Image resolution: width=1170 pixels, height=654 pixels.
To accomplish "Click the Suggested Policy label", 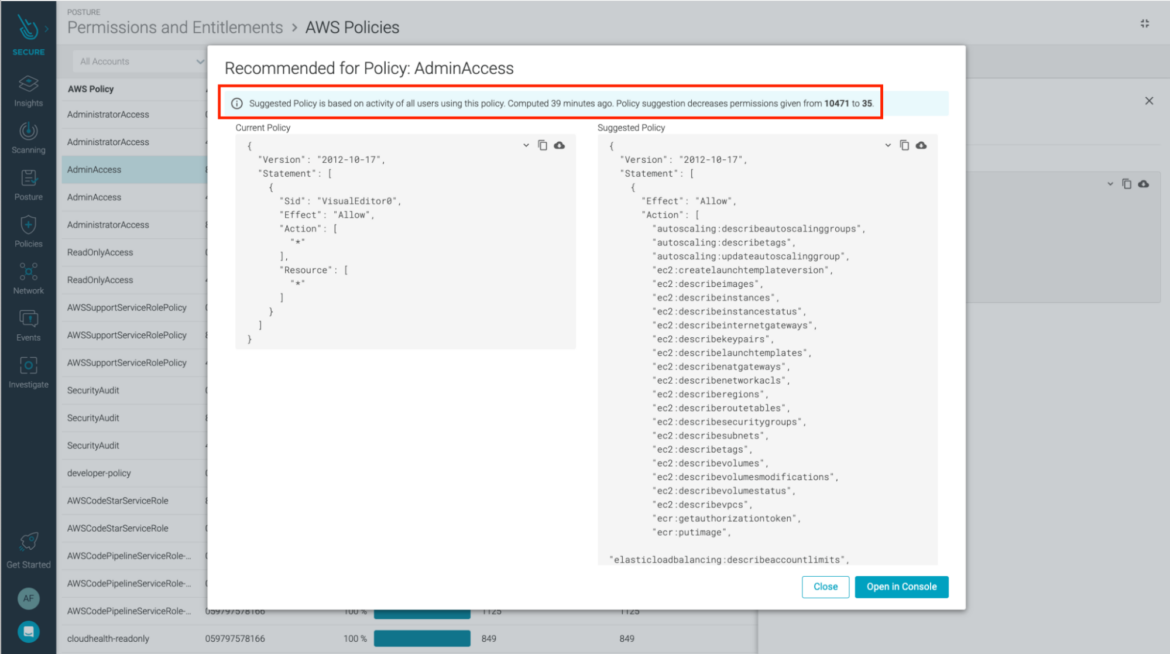I will point(631,128).
